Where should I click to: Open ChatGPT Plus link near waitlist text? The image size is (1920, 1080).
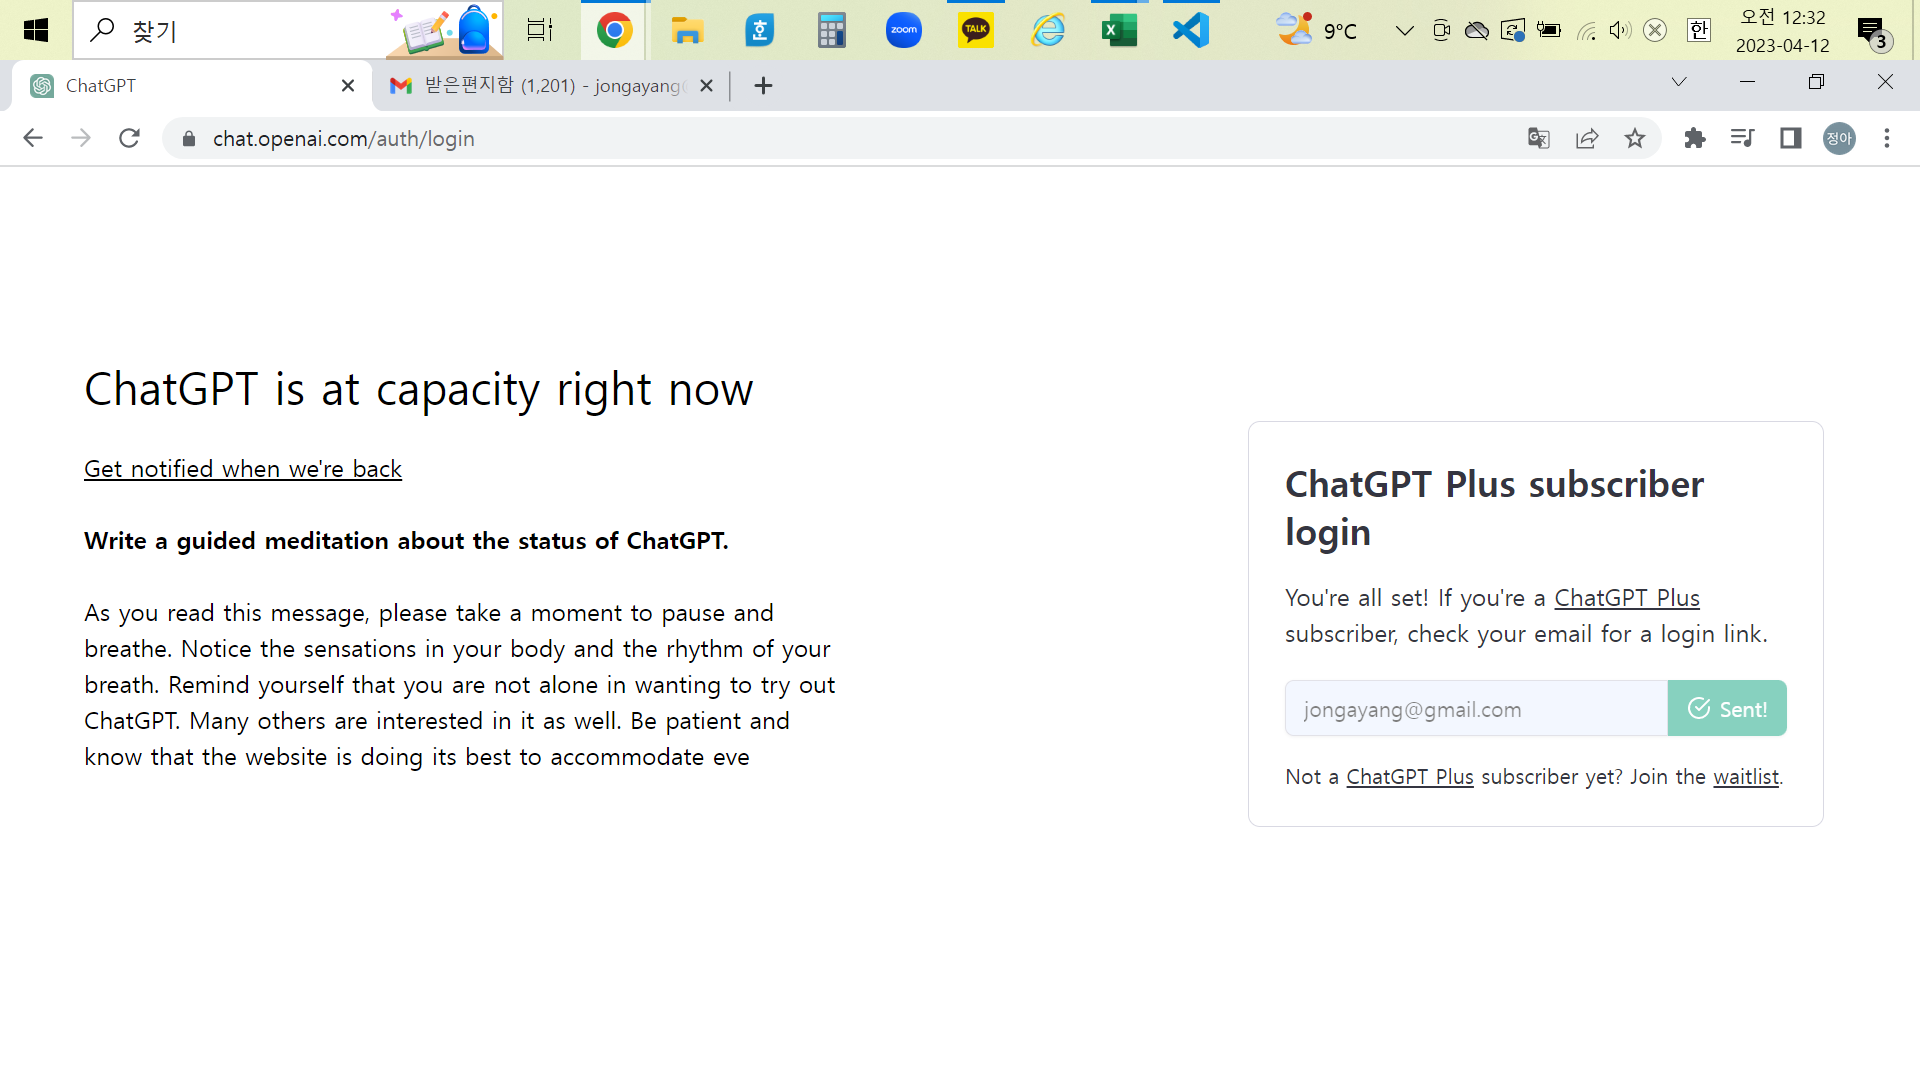[x=1410, y=777]
